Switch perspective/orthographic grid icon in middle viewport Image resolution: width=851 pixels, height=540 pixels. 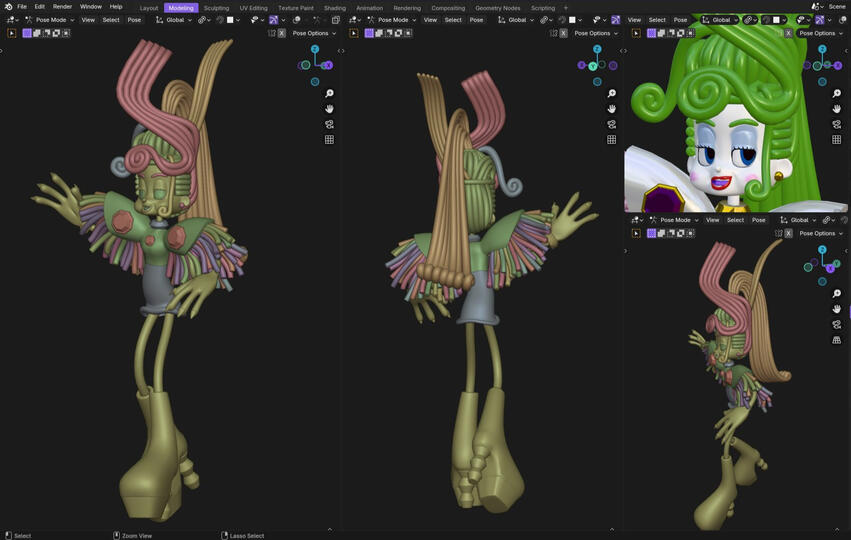pyautogui.click(x=611, y=140)
